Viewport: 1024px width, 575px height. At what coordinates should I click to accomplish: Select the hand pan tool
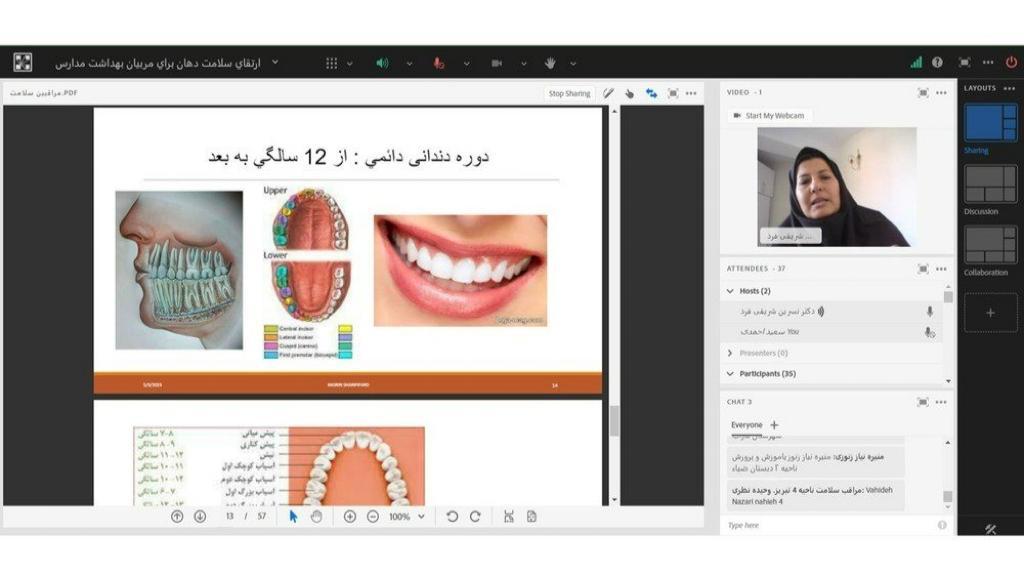[315, 516]
